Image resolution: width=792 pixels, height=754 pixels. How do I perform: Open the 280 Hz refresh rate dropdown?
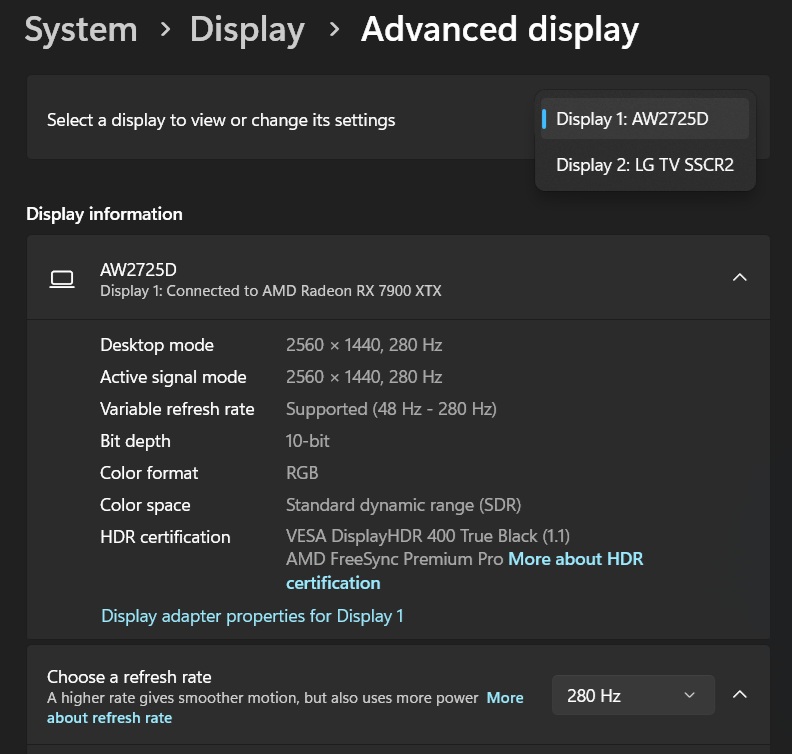click(633, 695)
